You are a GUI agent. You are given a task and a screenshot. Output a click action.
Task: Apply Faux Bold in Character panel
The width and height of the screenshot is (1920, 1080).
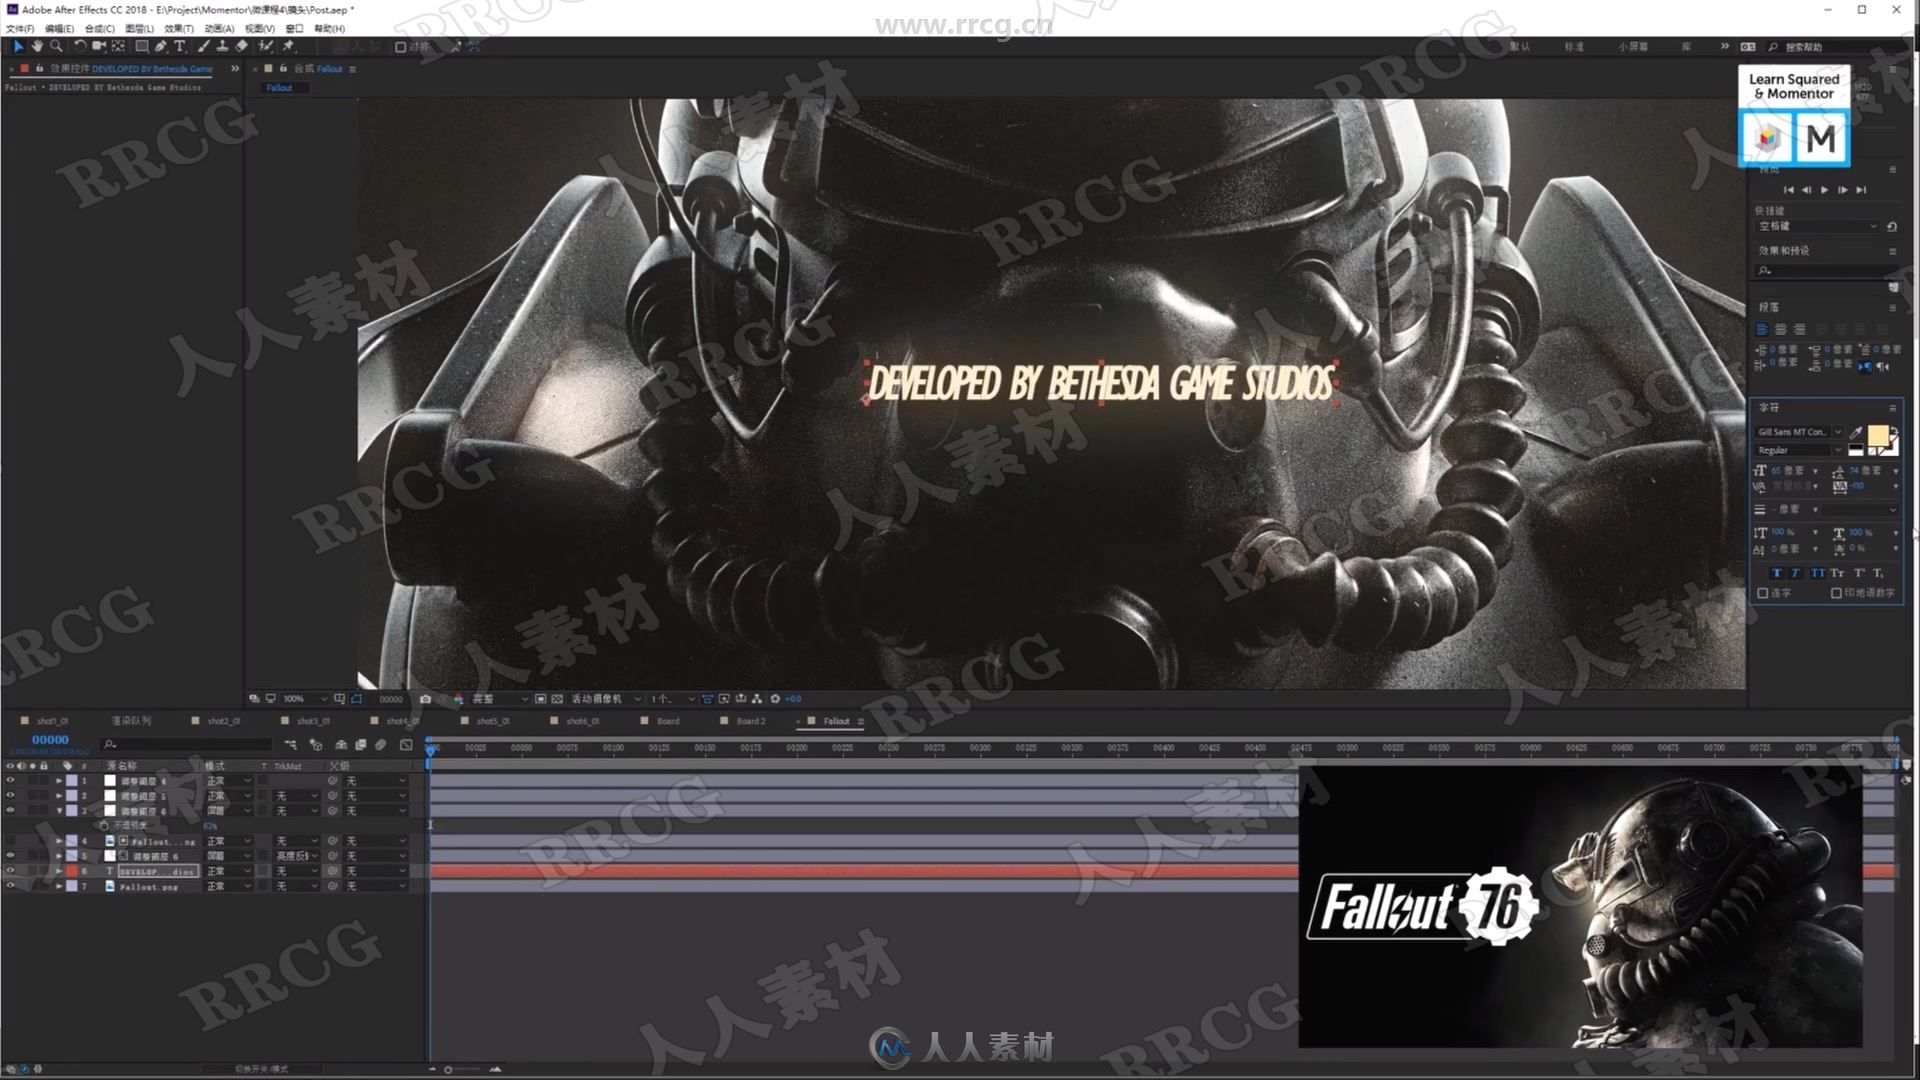pyautogui.click(x=1776, y=573)
